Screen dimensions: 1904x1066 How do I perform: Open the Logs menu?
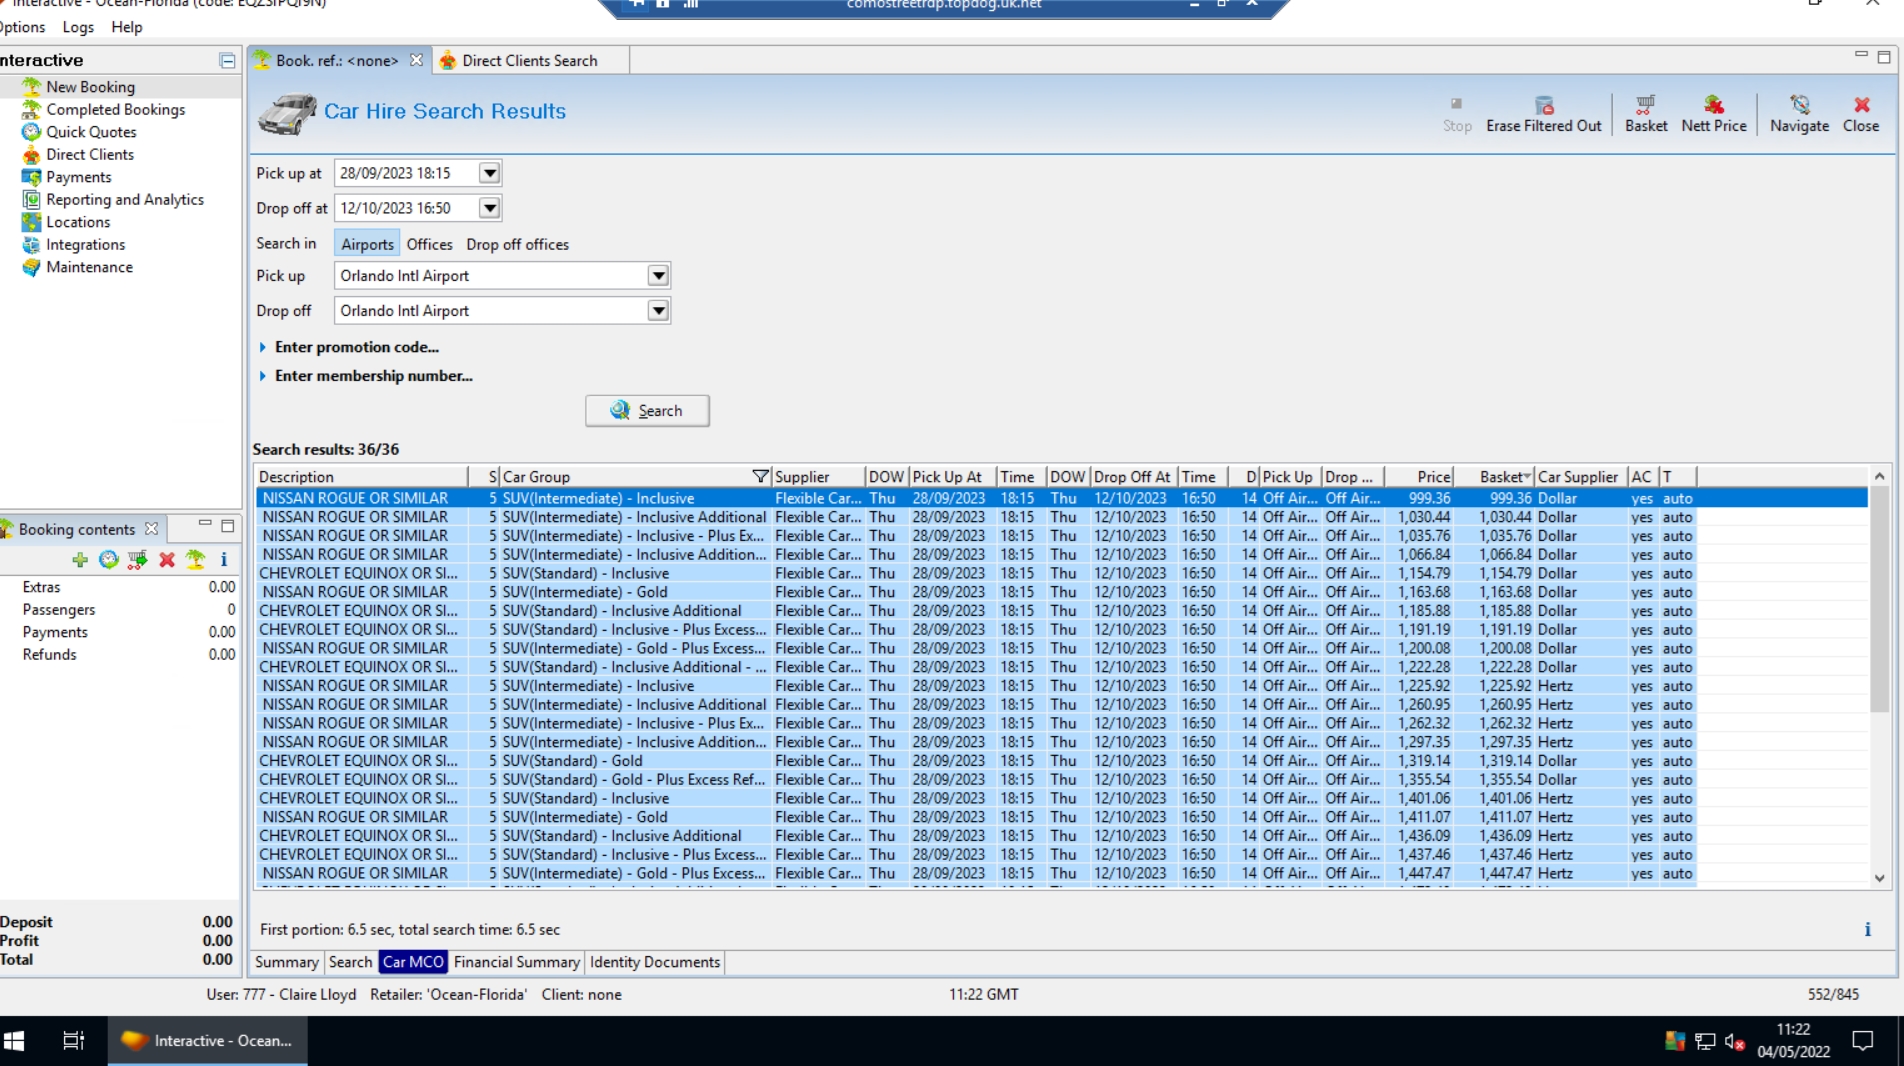(x=78, y=27)
